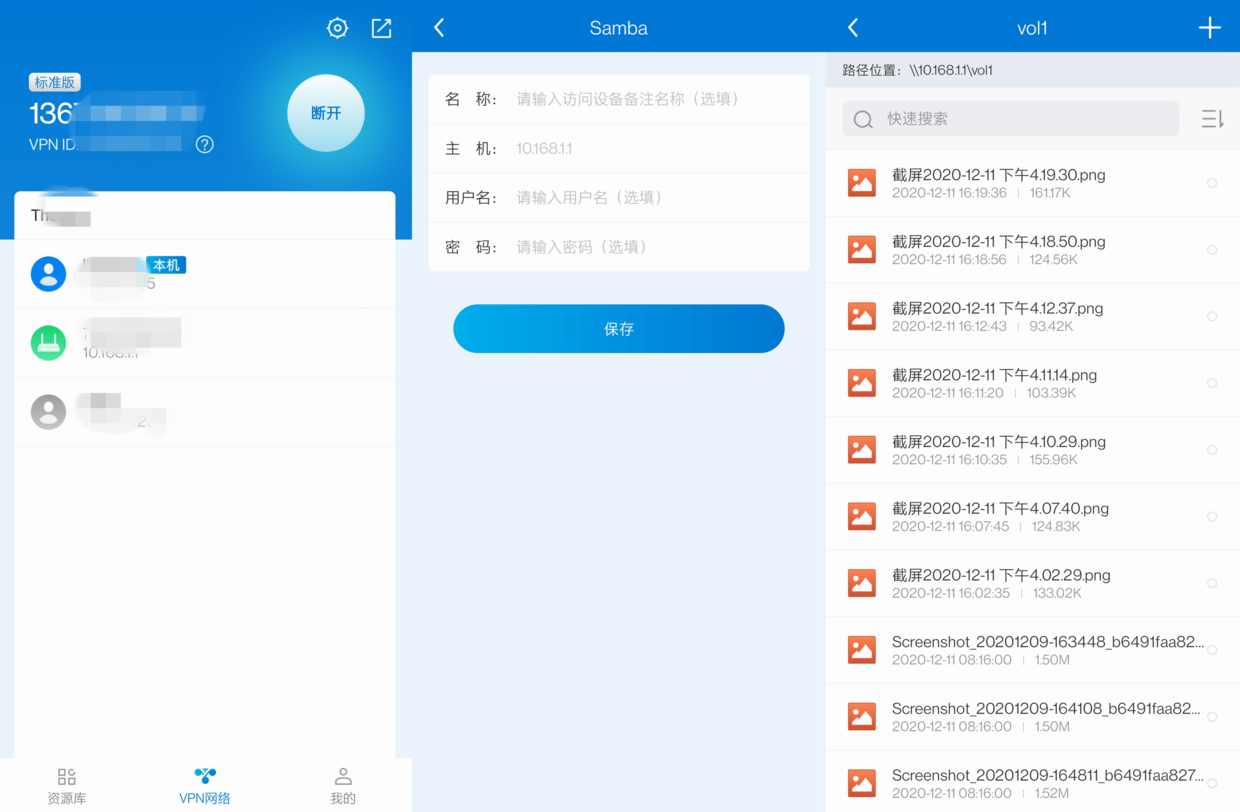Viewport: 1240px width, 812px height.
Task: Switch to the 我的 tab
Action: [x=343, y=787]
